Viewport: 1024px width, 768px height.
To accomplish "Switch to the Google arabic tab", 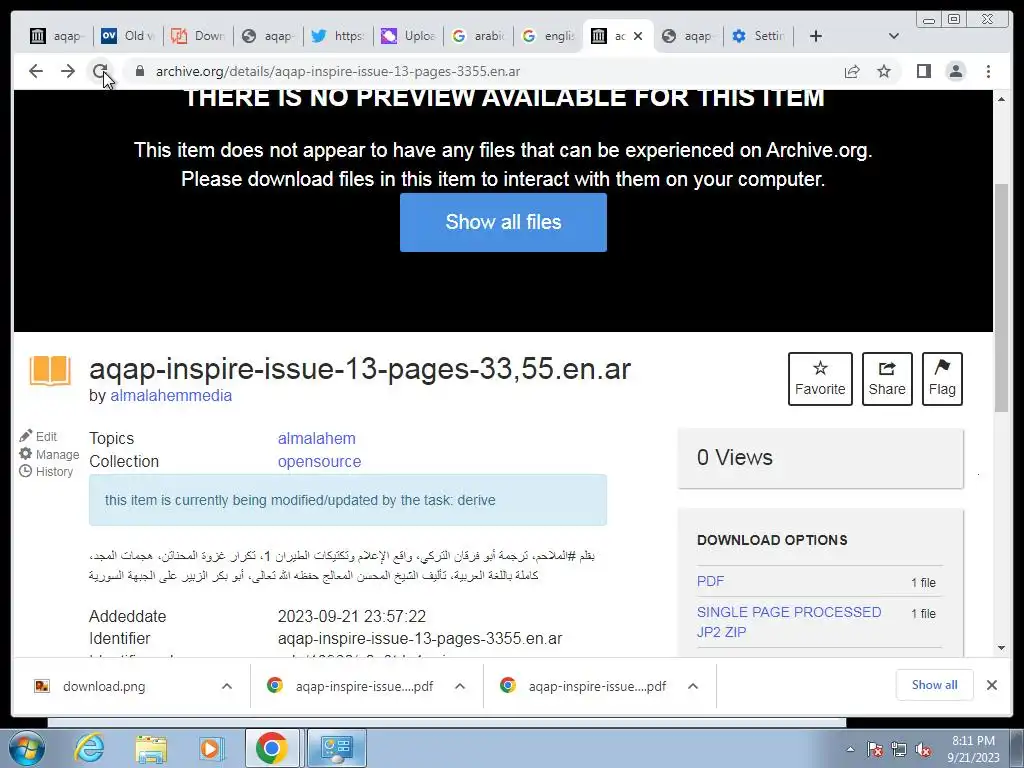I will point(479,36).
